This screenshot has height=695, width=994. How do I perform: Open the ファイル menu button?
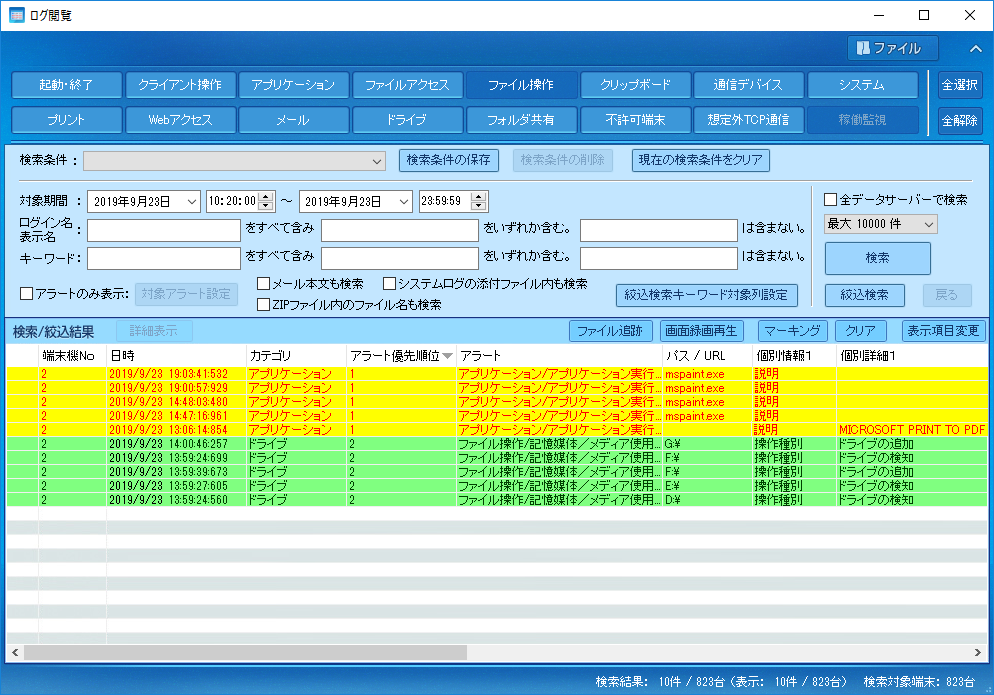point(893,48)
